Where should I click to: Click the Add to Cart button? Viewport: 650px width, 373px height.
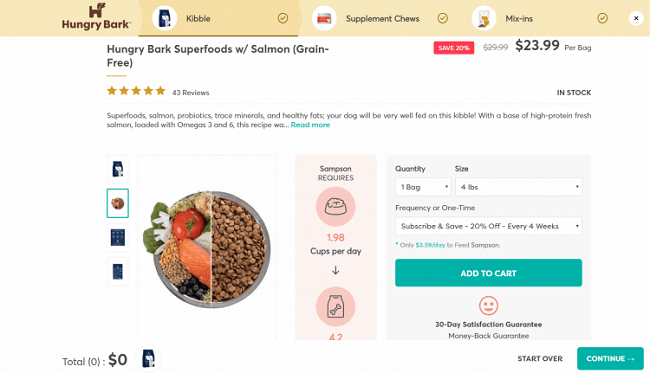click(488, 273)
